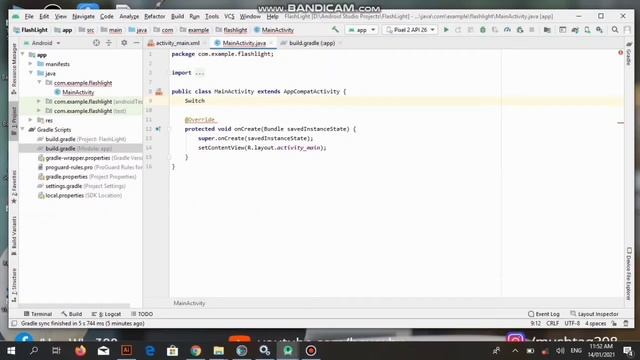640x360 pixels.
Task: Open the Event Log
Action: 544,314
